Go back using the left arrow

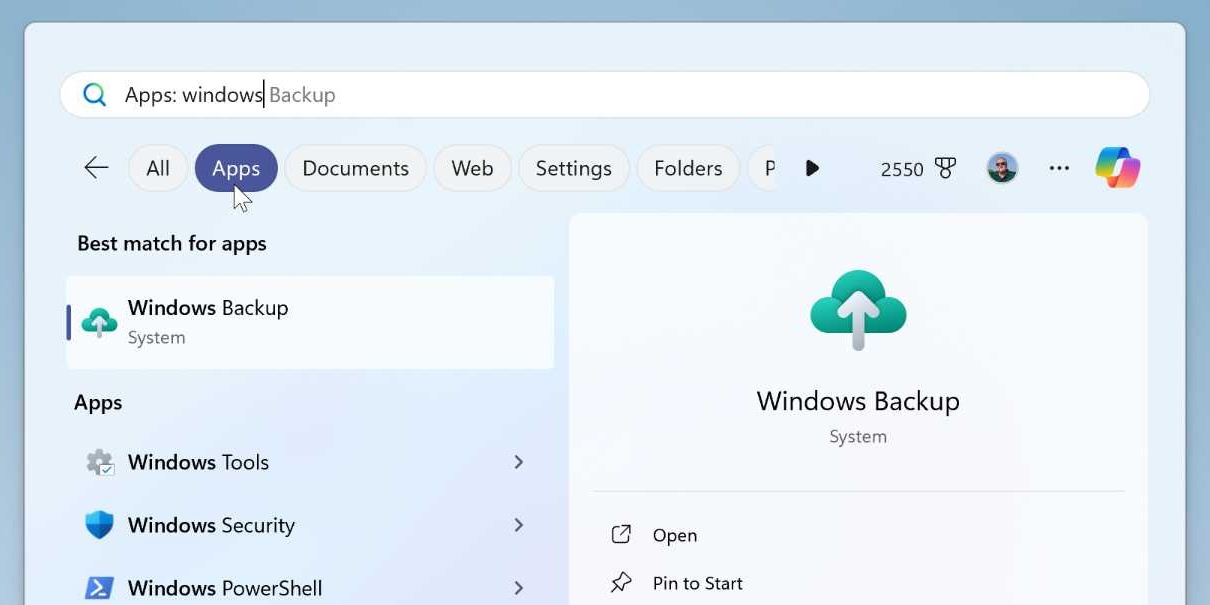[x=96, y=168]
